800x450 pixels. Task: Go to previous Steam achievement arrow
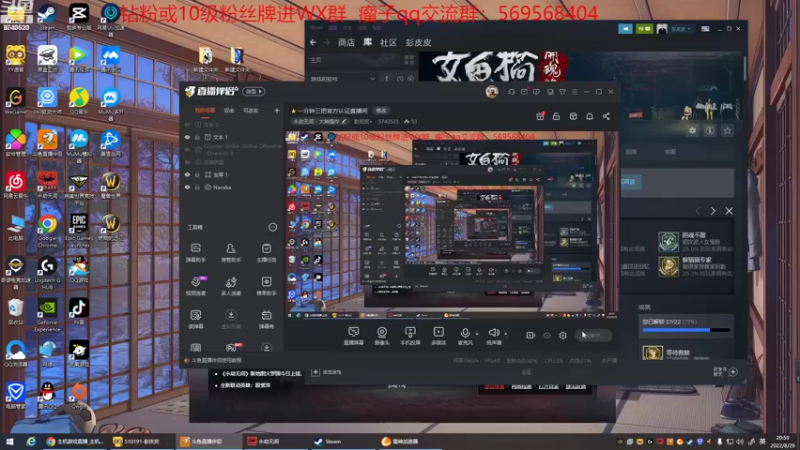[x=697, y=211]
